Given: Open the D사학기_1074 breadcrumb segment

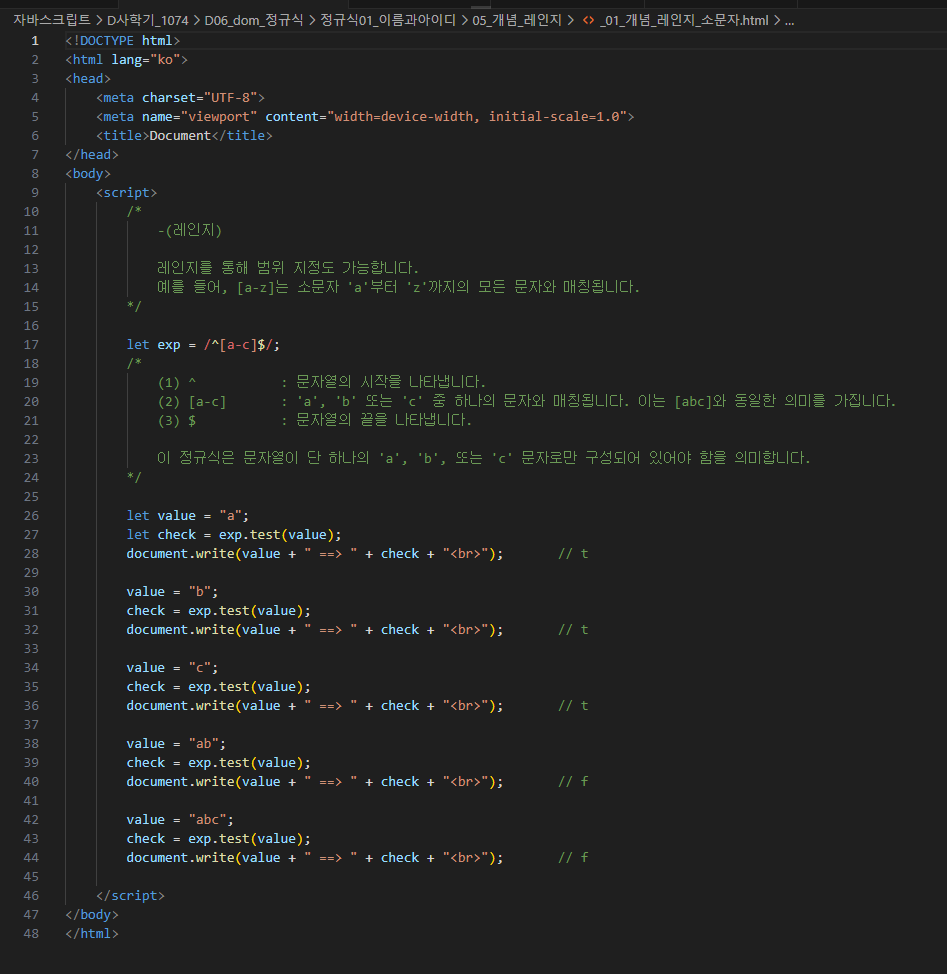Looking at the screenshot, I should point(148,20).
